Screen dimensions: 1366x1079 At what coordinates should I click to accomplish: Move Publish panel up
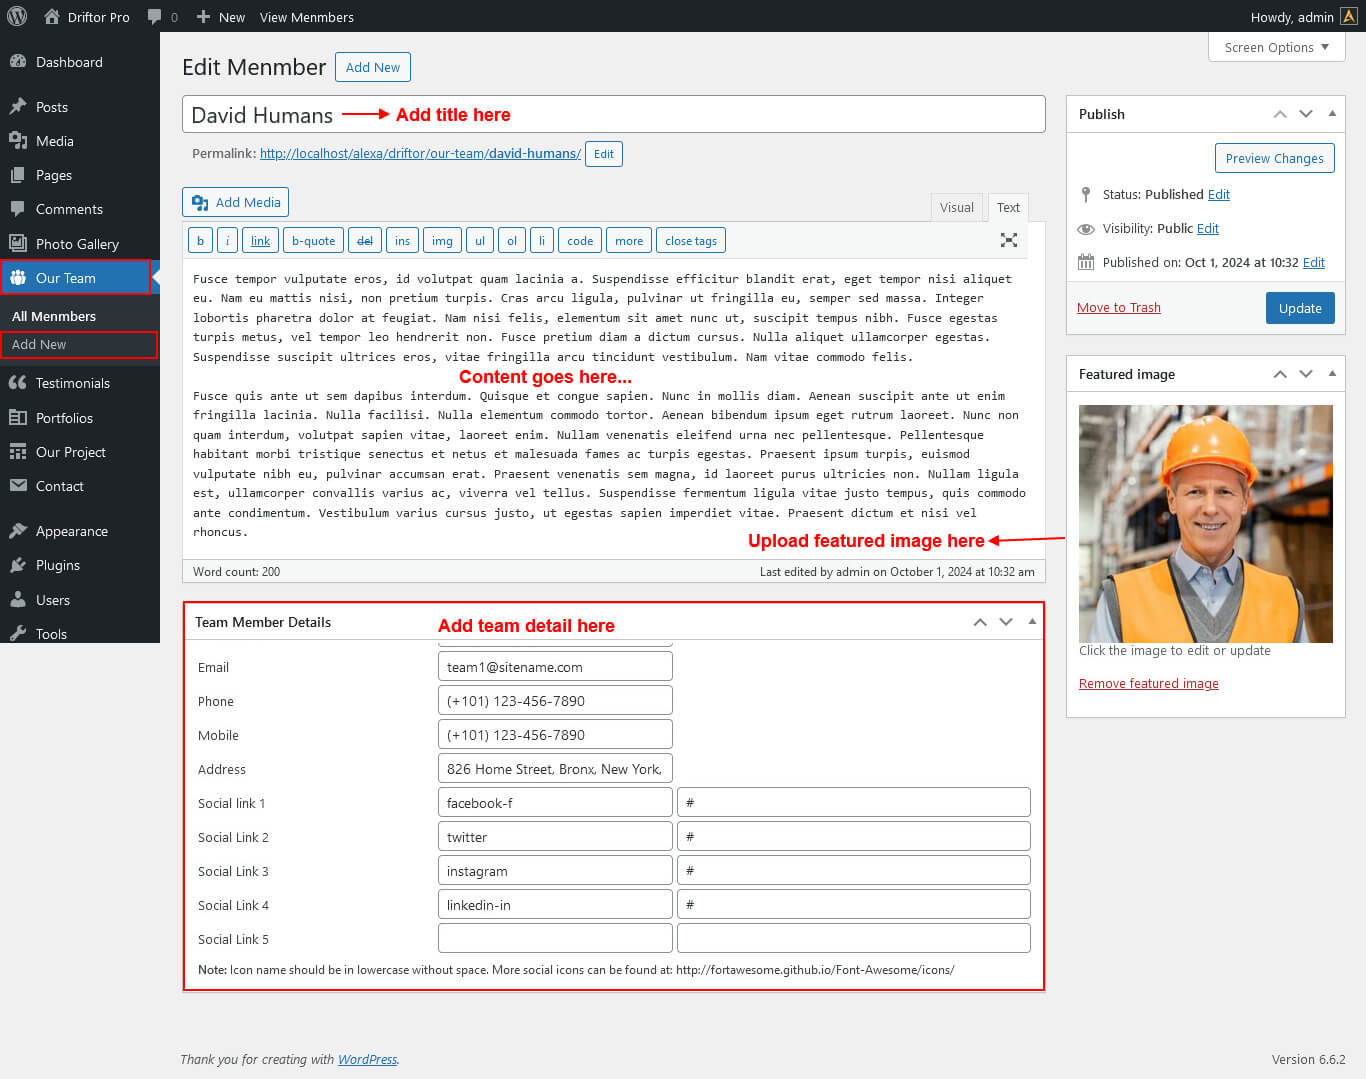(1280, 114)
